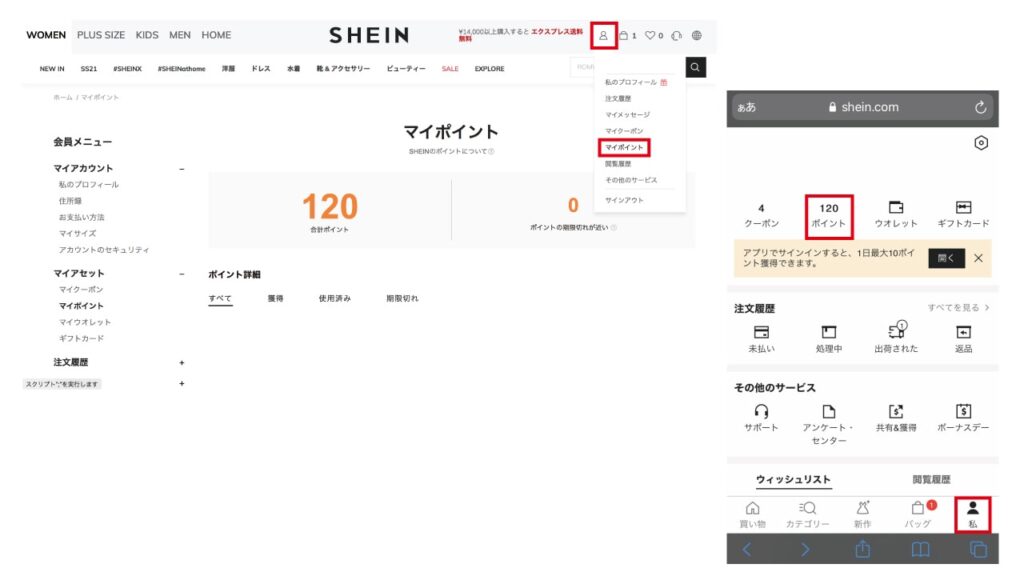Open 住所録 in sidebar

pyautogui.click(x=70, y=201)
